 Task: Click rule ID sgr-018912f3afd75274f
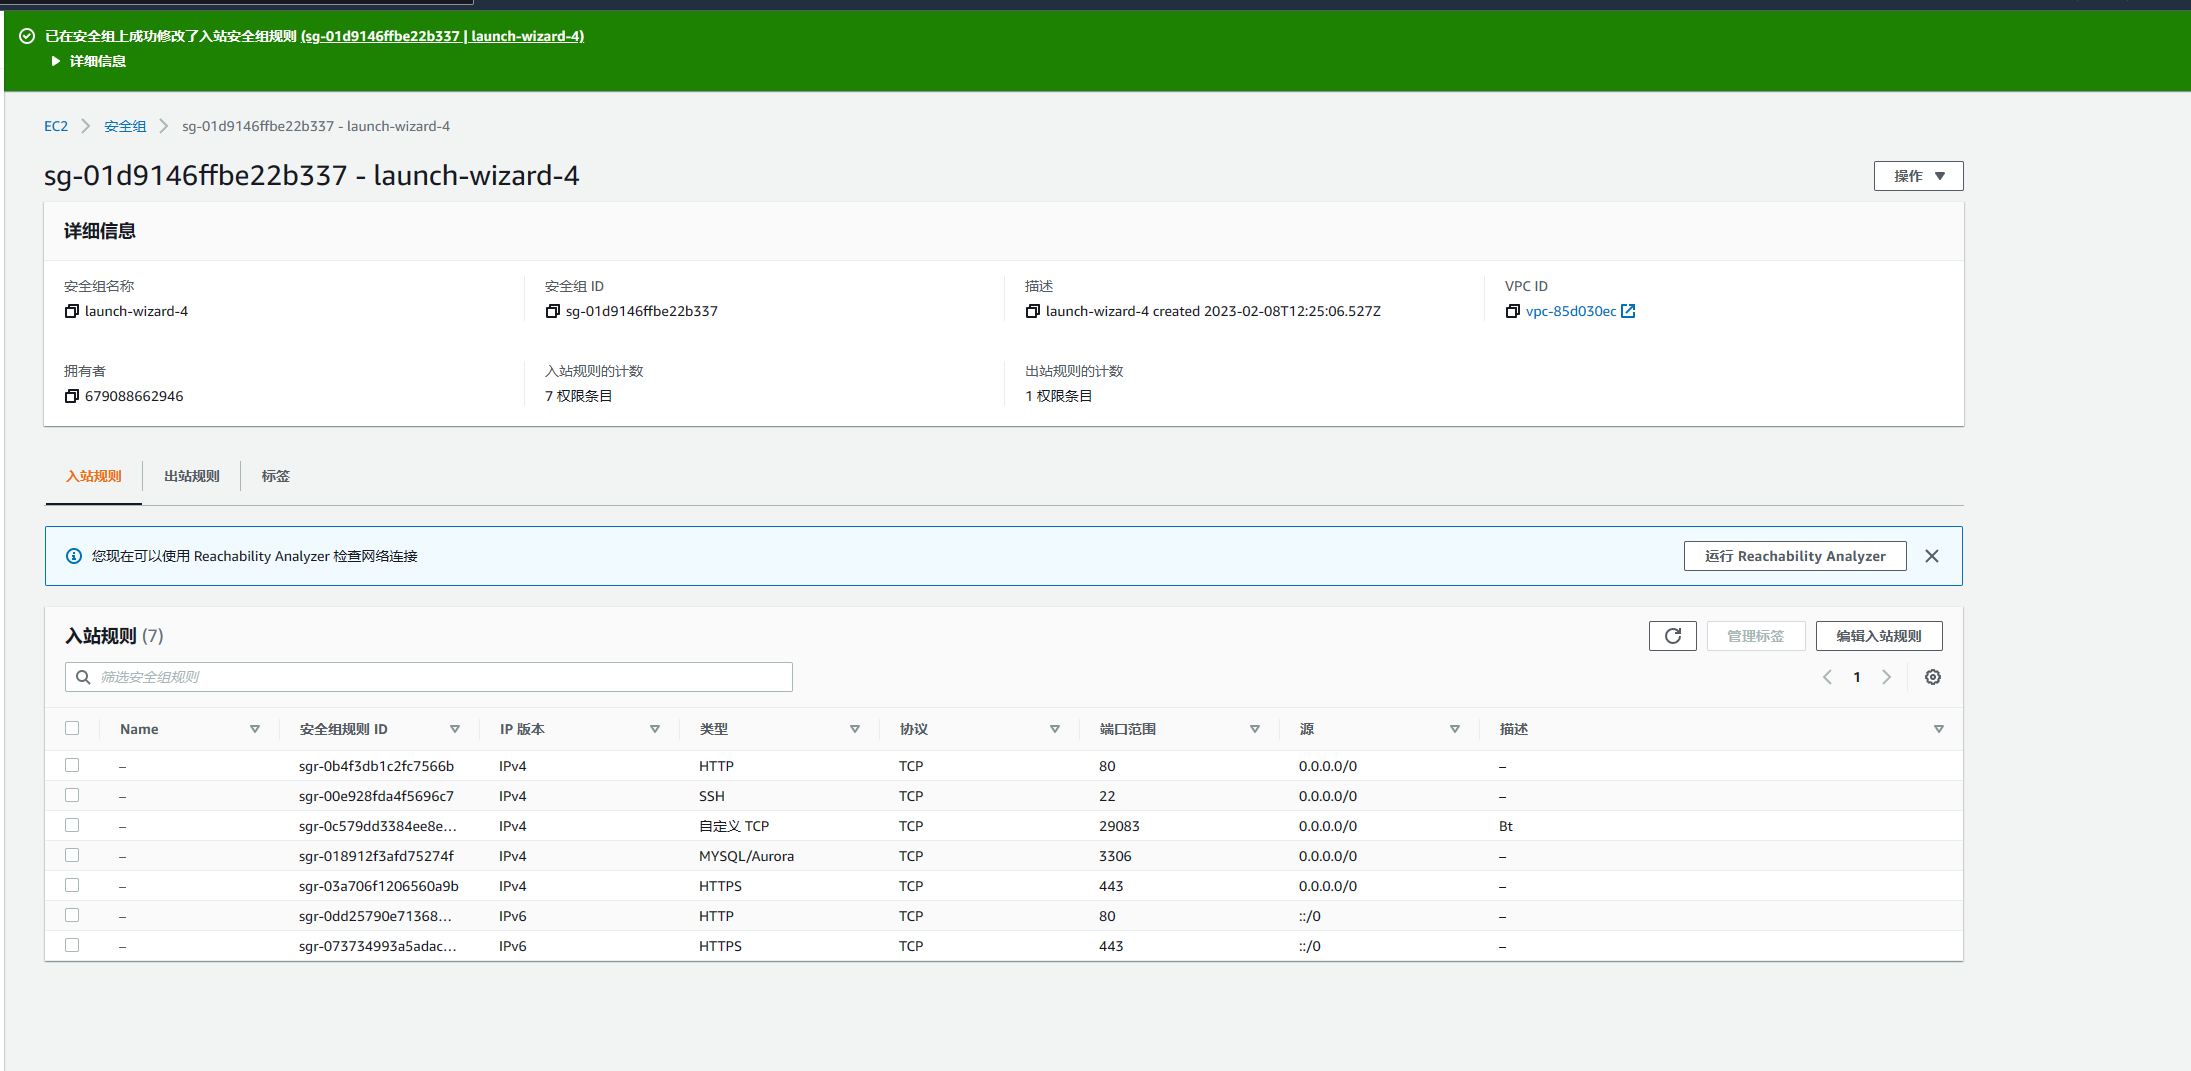pyautogui.click(x=376, y=856)
